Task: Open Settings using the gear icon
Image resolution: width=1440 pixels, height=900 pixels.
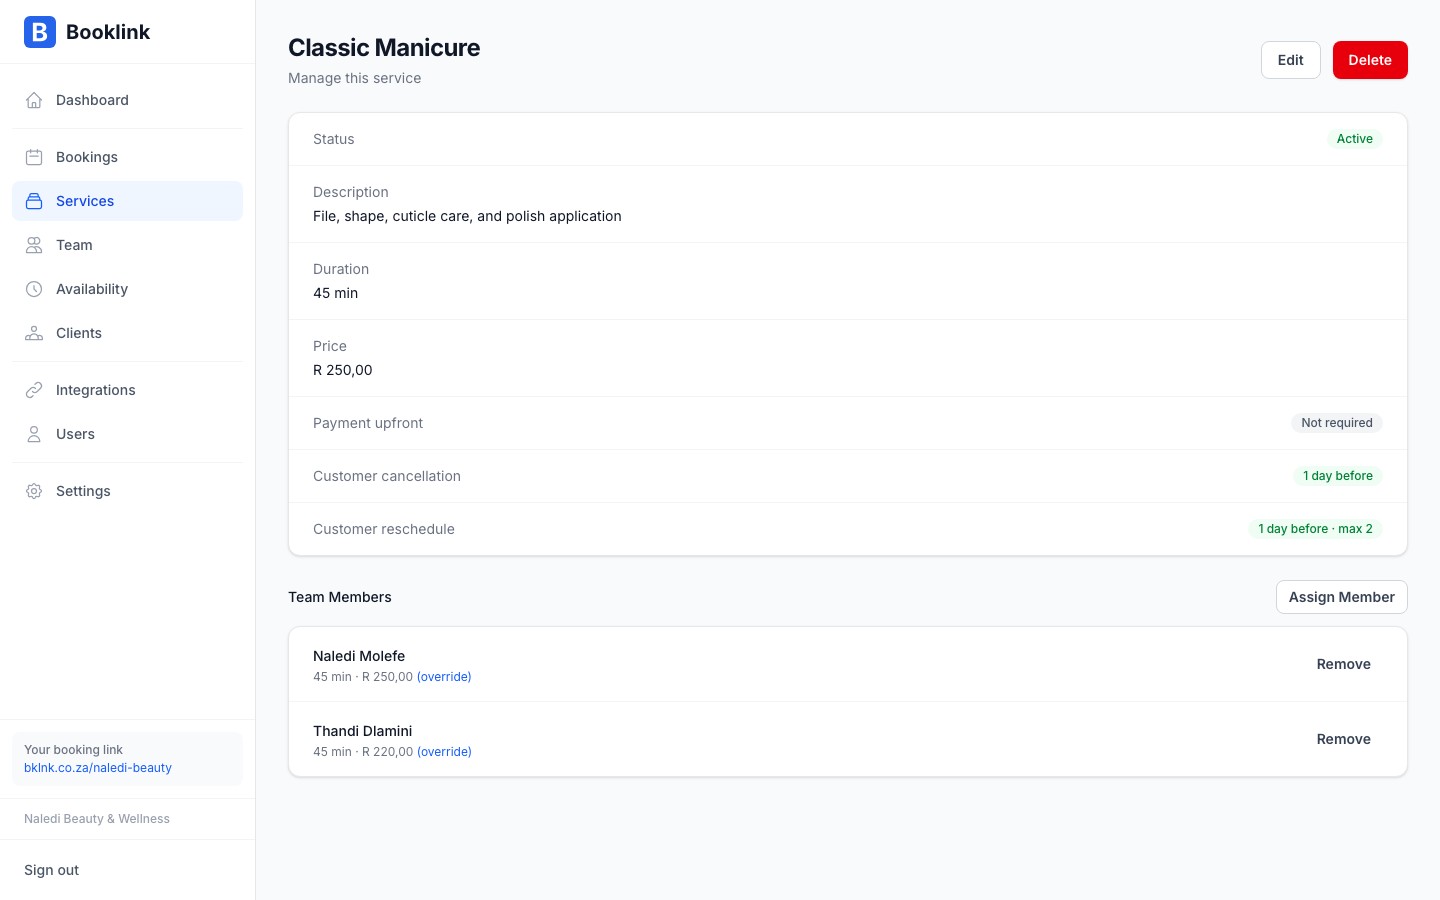Action: [34, 491]
